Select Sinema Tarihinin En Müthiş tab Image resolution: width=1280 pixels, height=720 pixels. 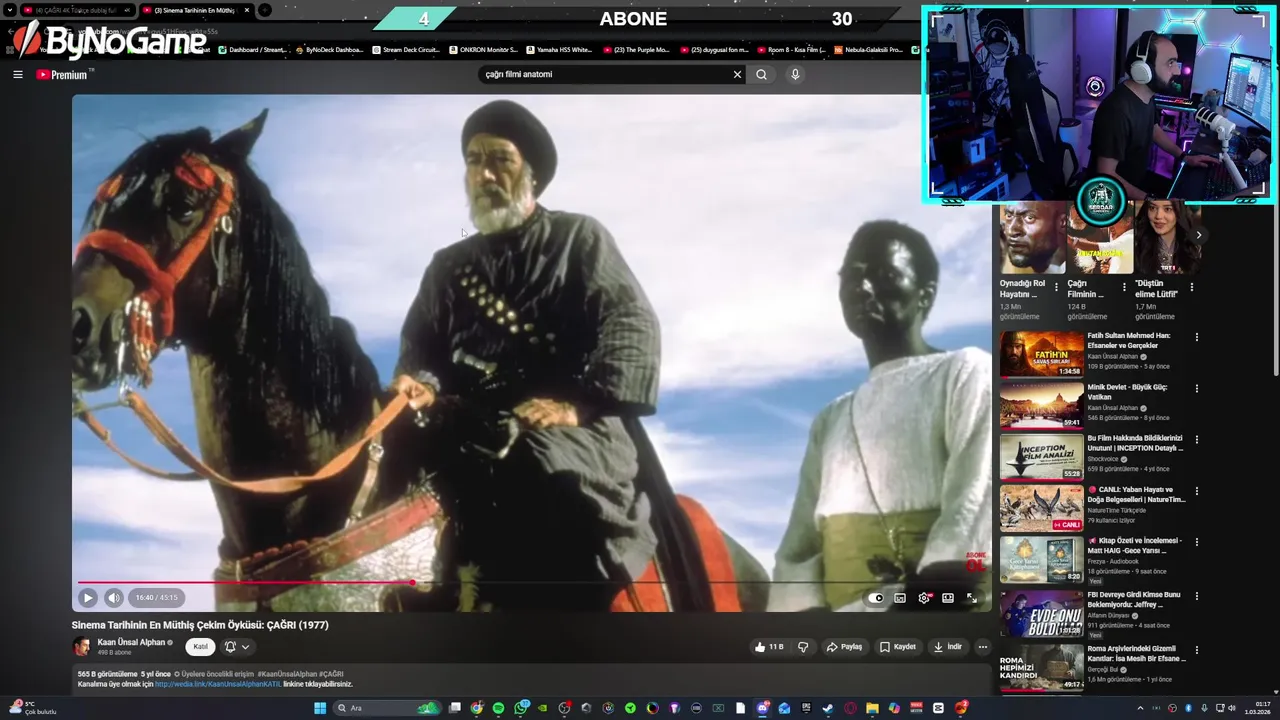(194, 10)
